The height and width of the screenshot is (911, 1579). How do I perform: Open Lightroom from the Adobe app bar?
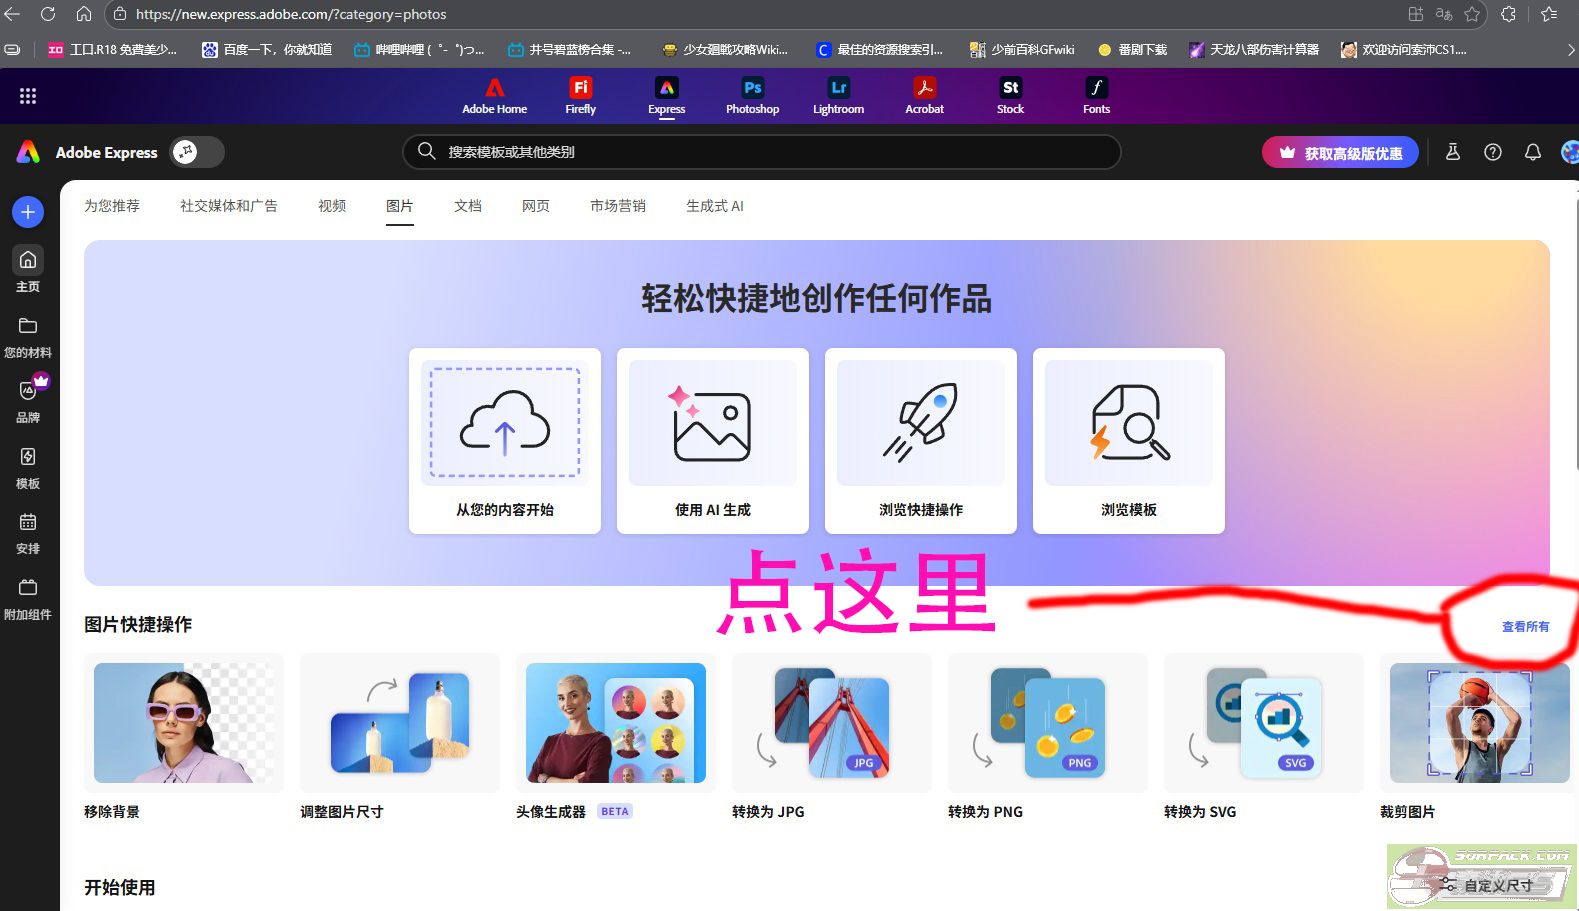click(838, 96)
